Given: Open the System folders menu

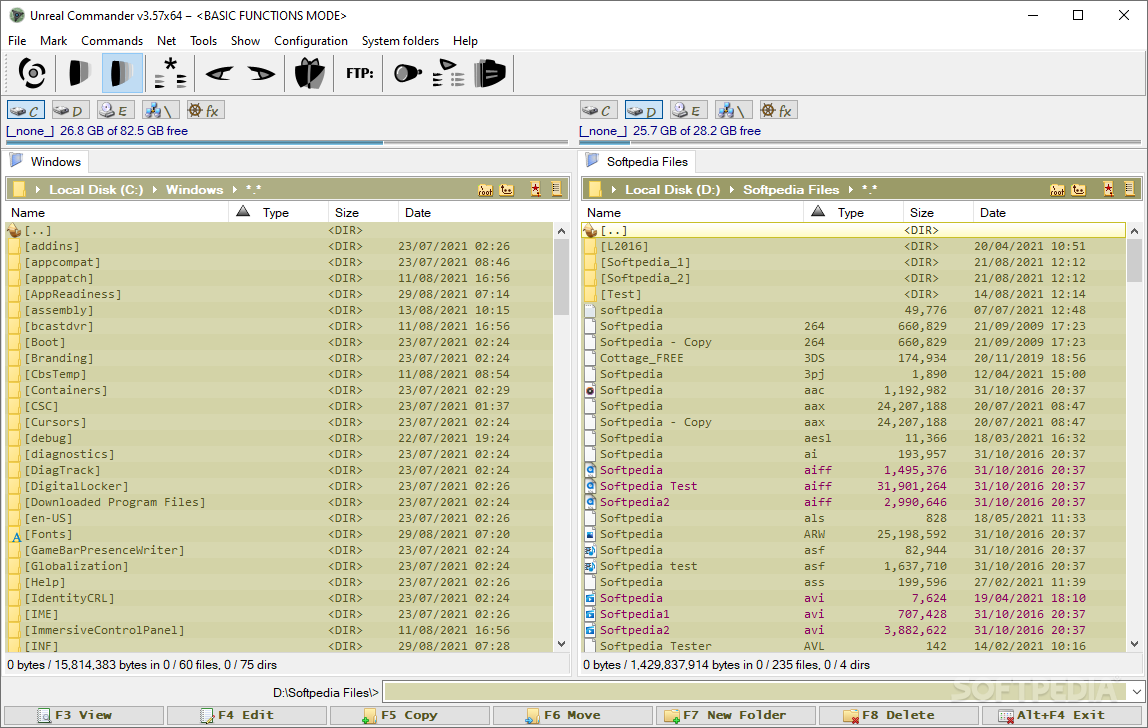Looking at the screenshot, I should (400, 41).
